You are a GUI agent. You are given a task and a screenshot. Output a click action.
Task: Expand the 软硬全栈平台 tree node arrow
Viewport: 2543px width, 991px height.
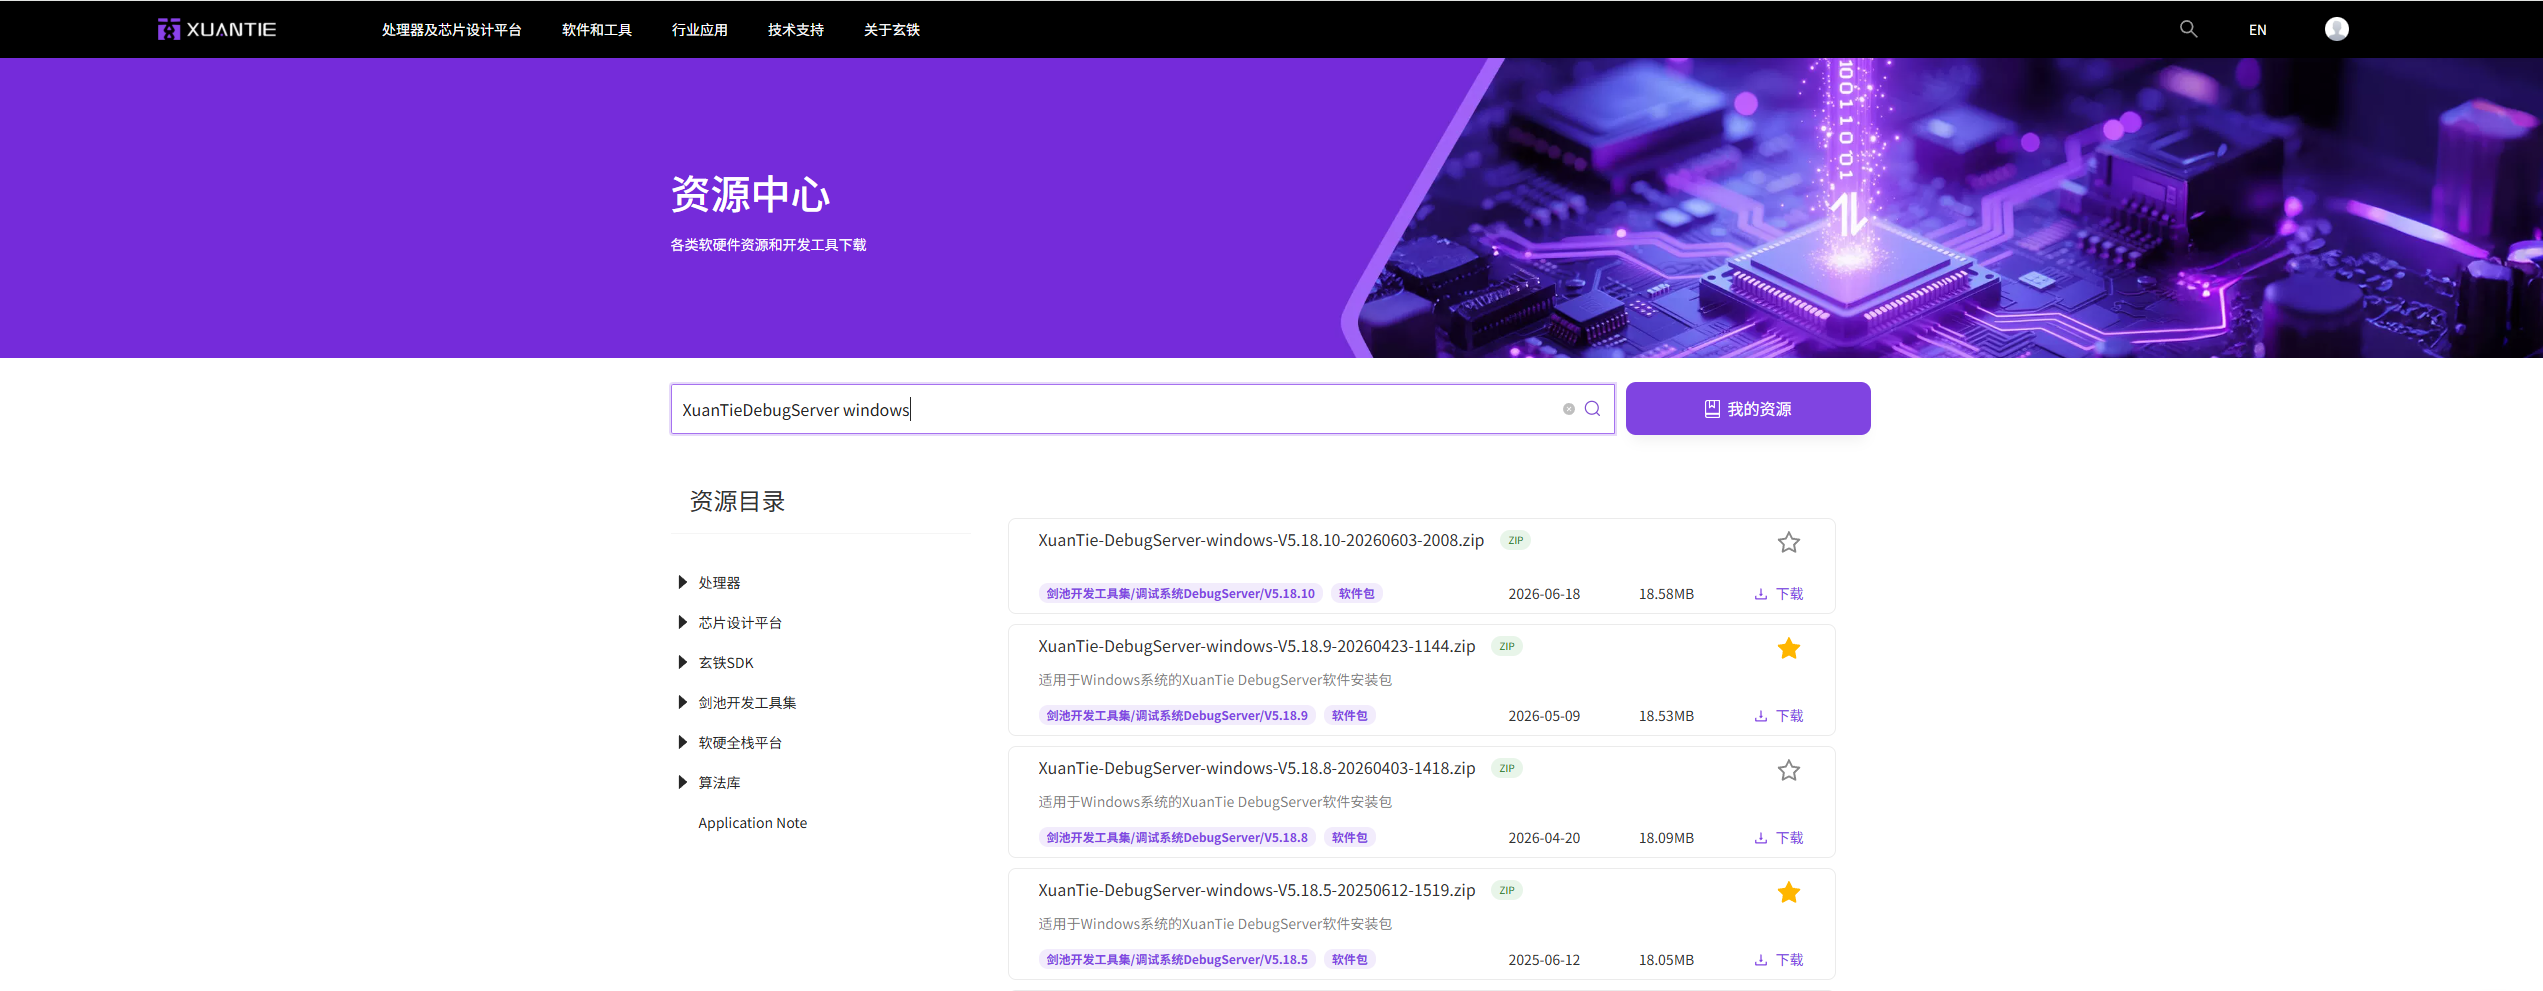click(682, 742)
